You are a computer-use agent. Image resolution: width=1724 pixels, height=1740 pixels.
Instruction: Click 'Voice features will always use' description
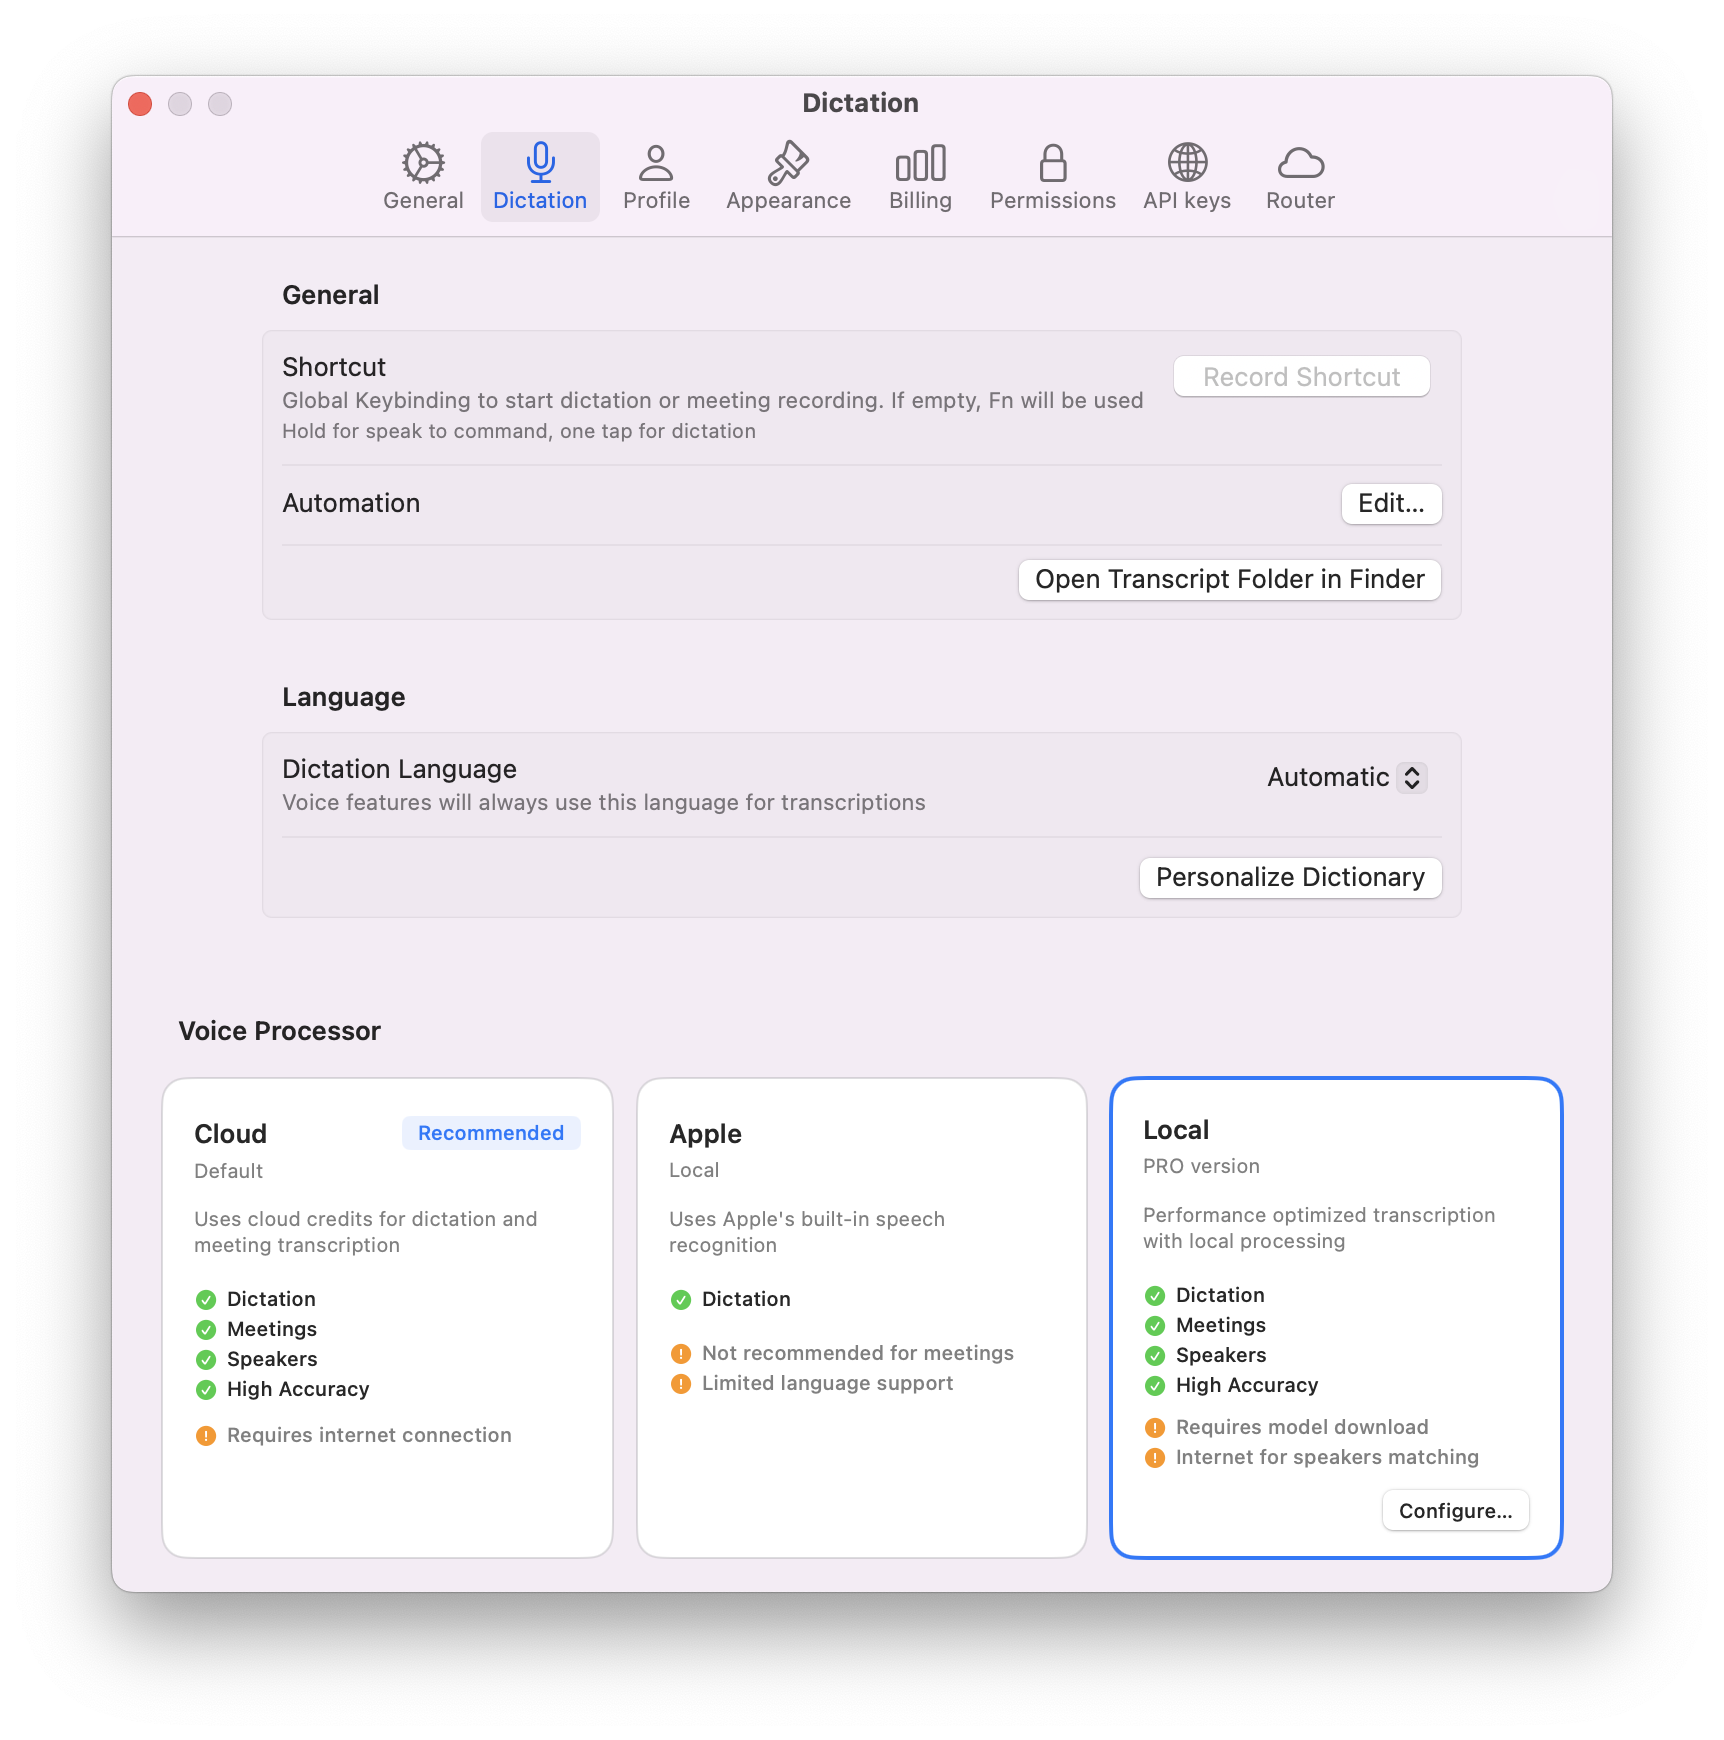click(x=604, y=802)
